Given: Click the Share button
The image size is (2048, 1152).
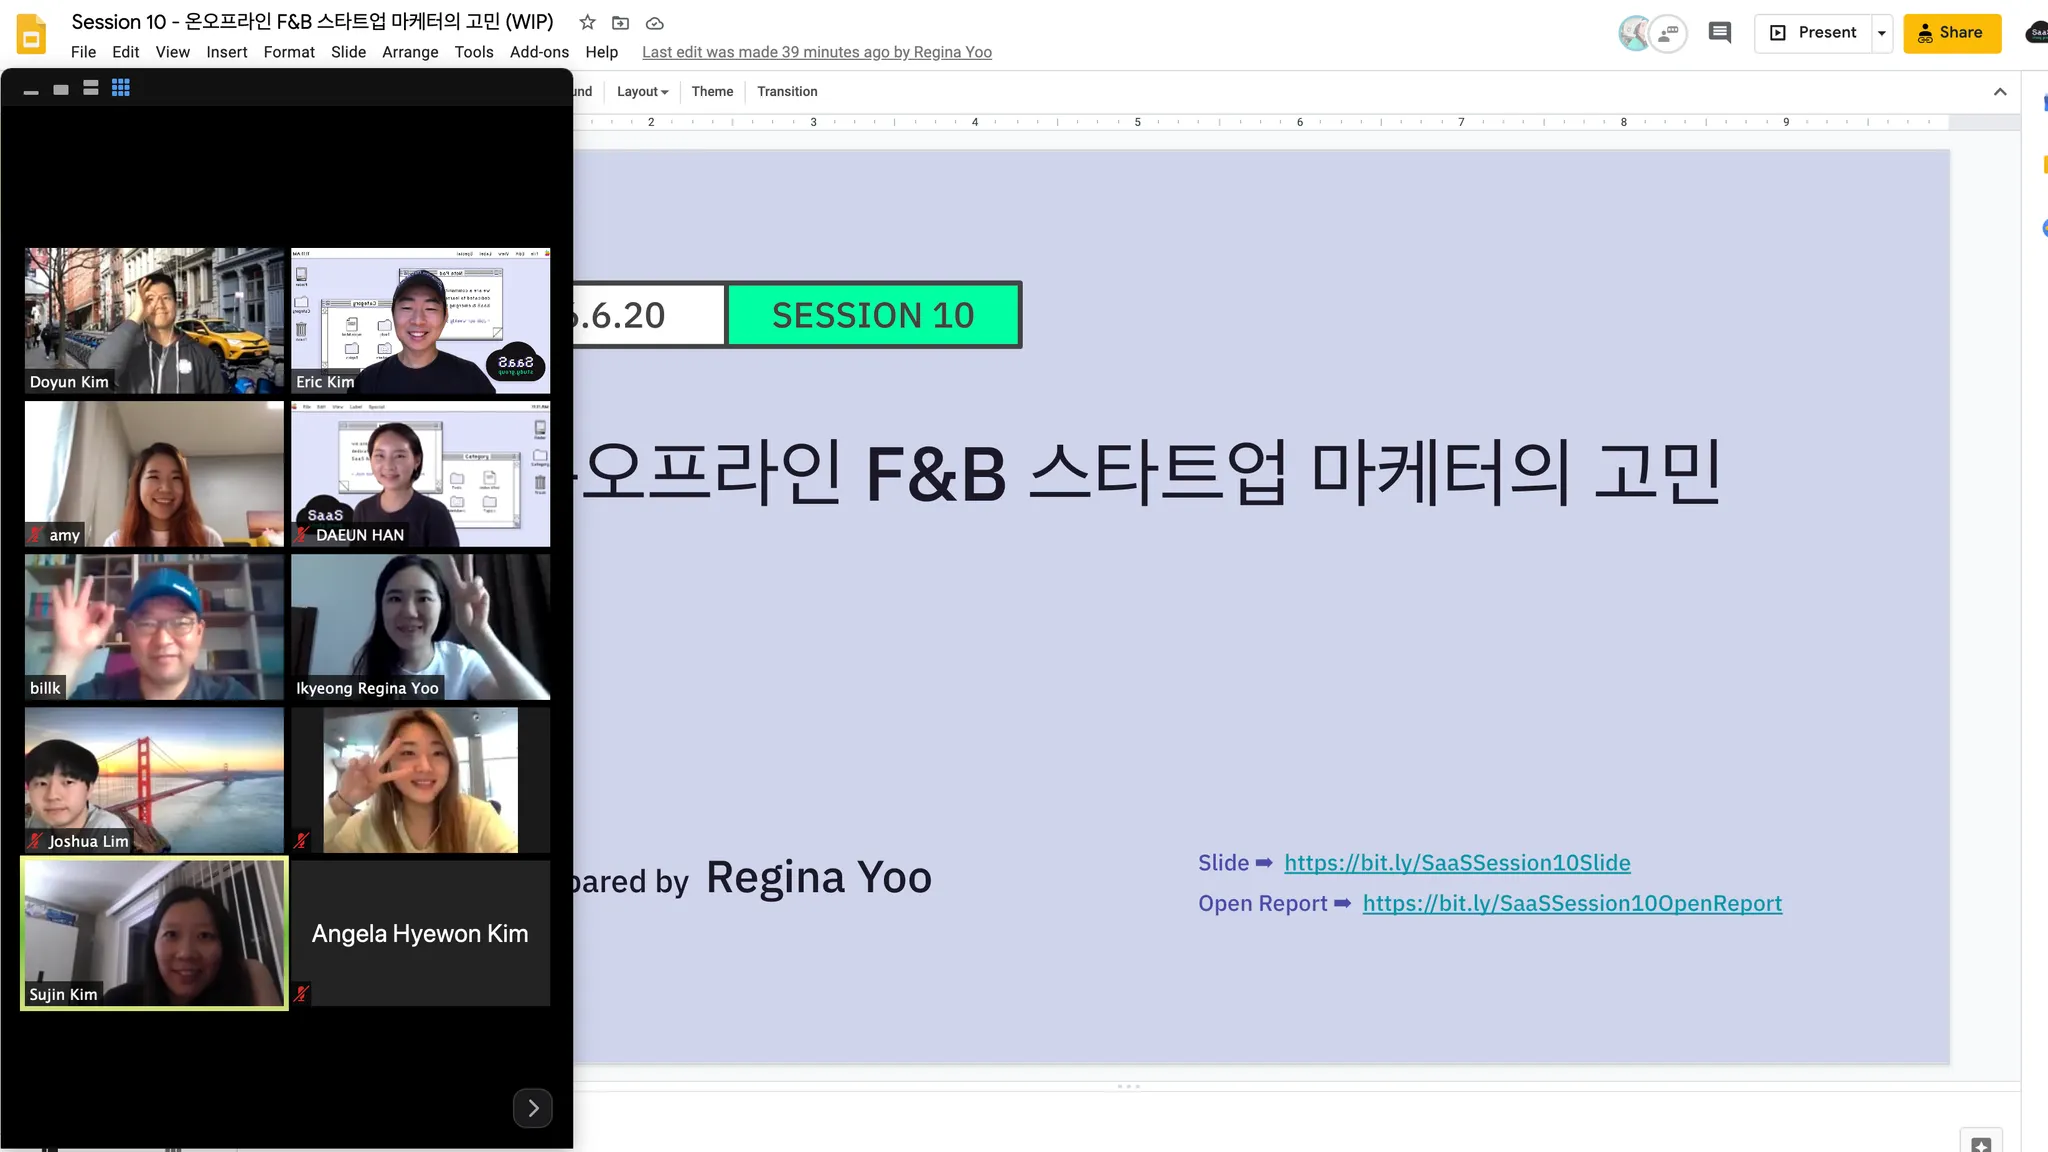Looking at the screenshot, I should 1951,33.
